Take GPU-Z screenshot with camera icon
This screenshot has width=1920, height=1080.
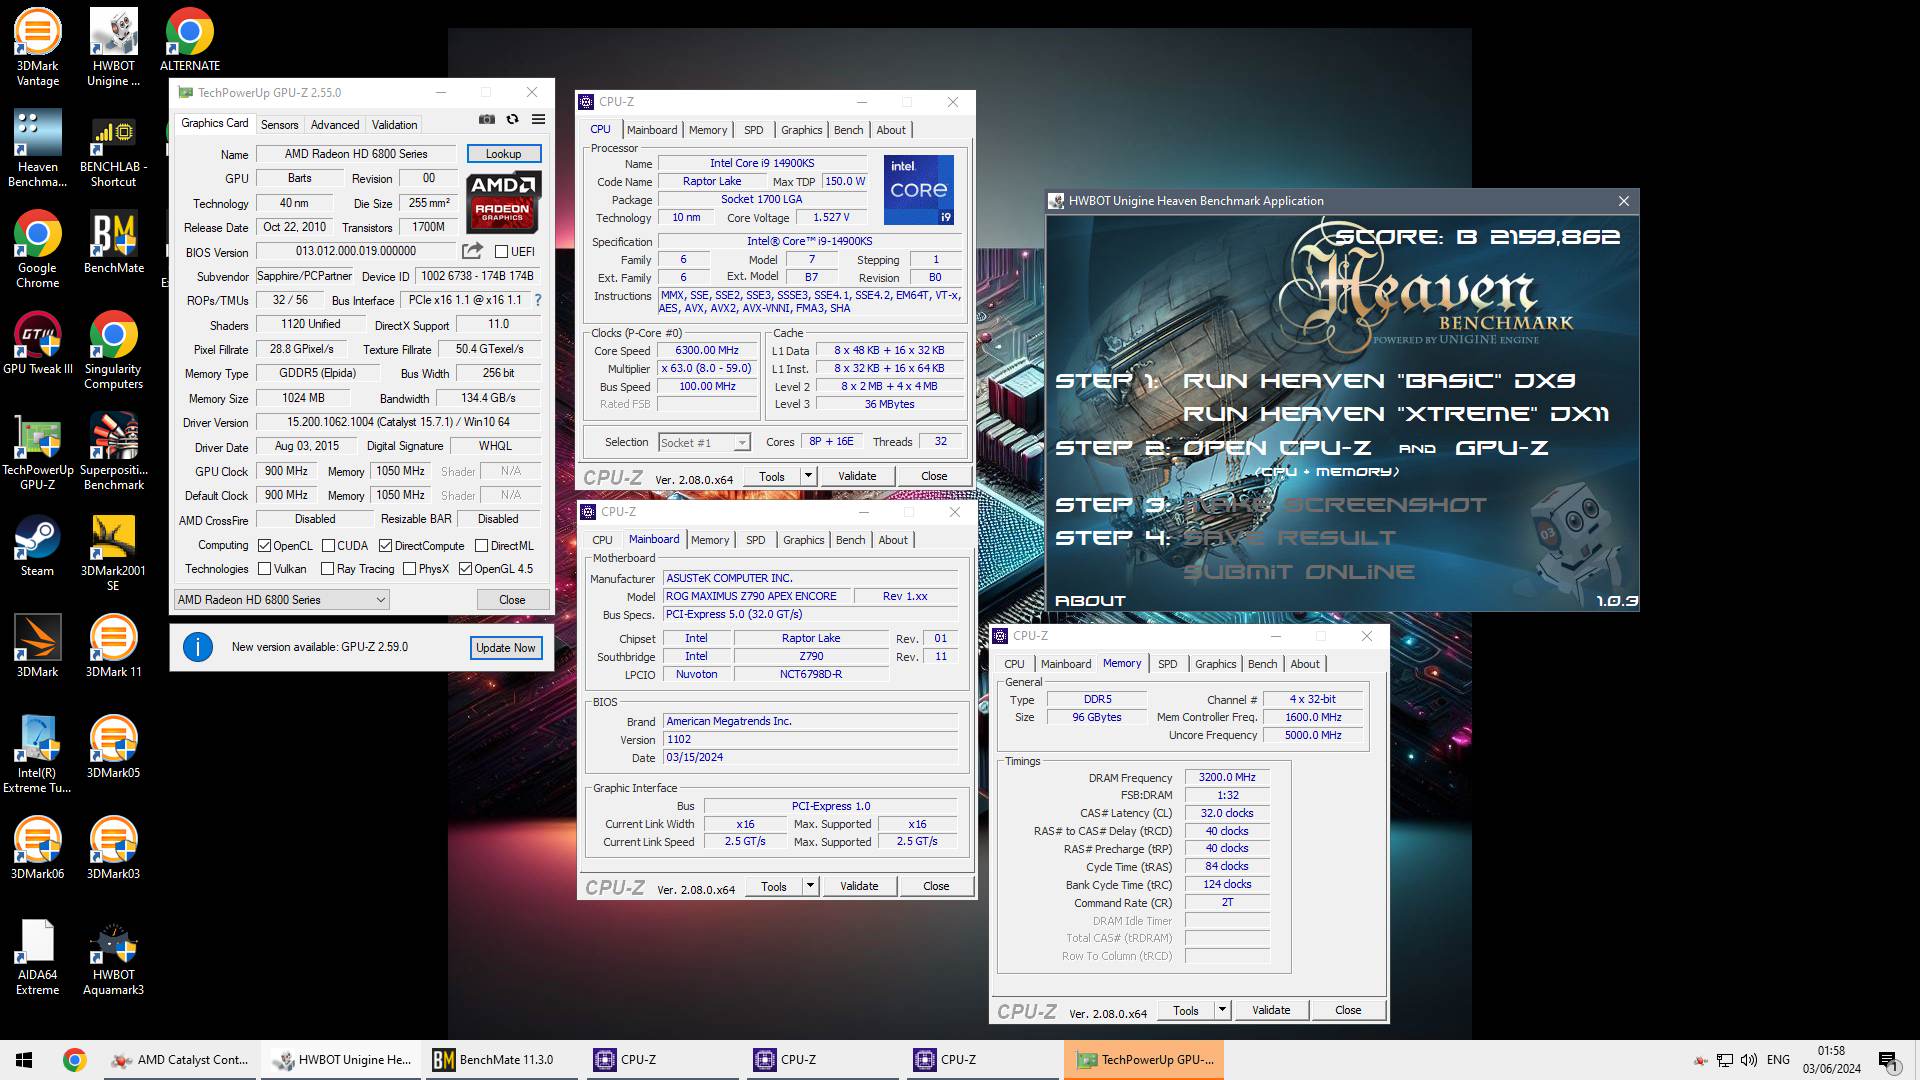pos(486,119)
